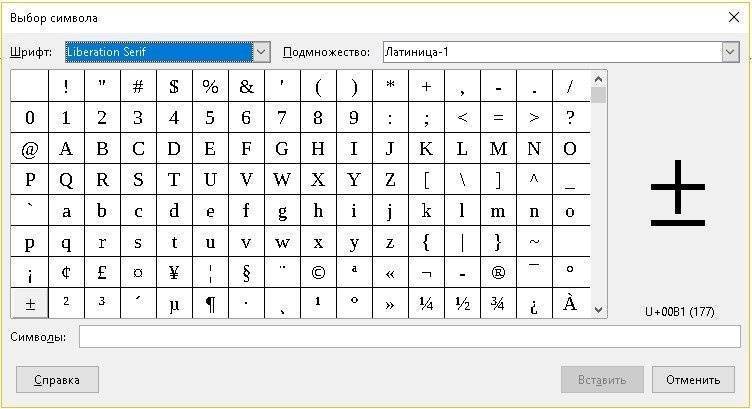This screenshot has width=752, height=409.
Task: Click the Вставить insert button
Action: 602,380
